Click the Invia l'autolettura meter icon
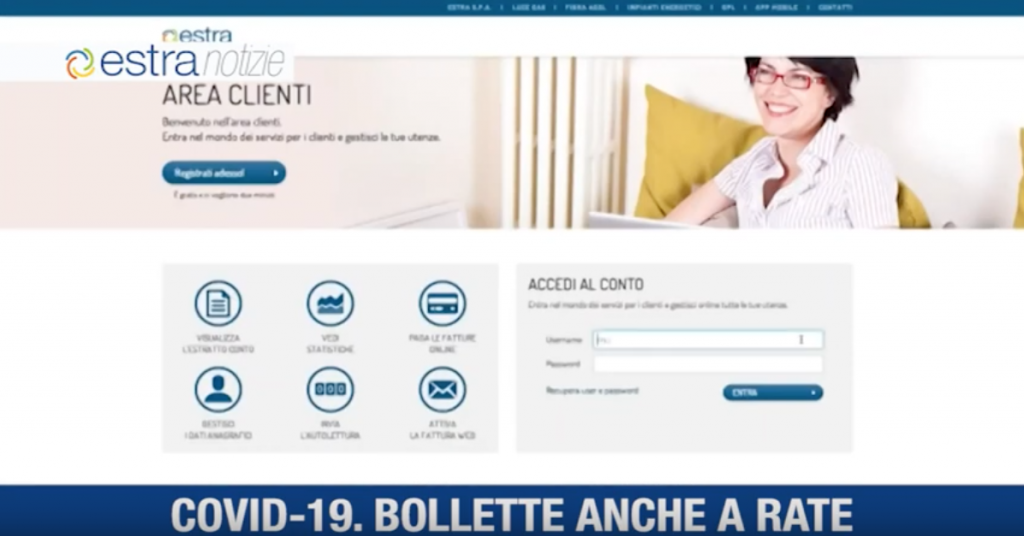1024x536 pixels. (x=330, y=390)
